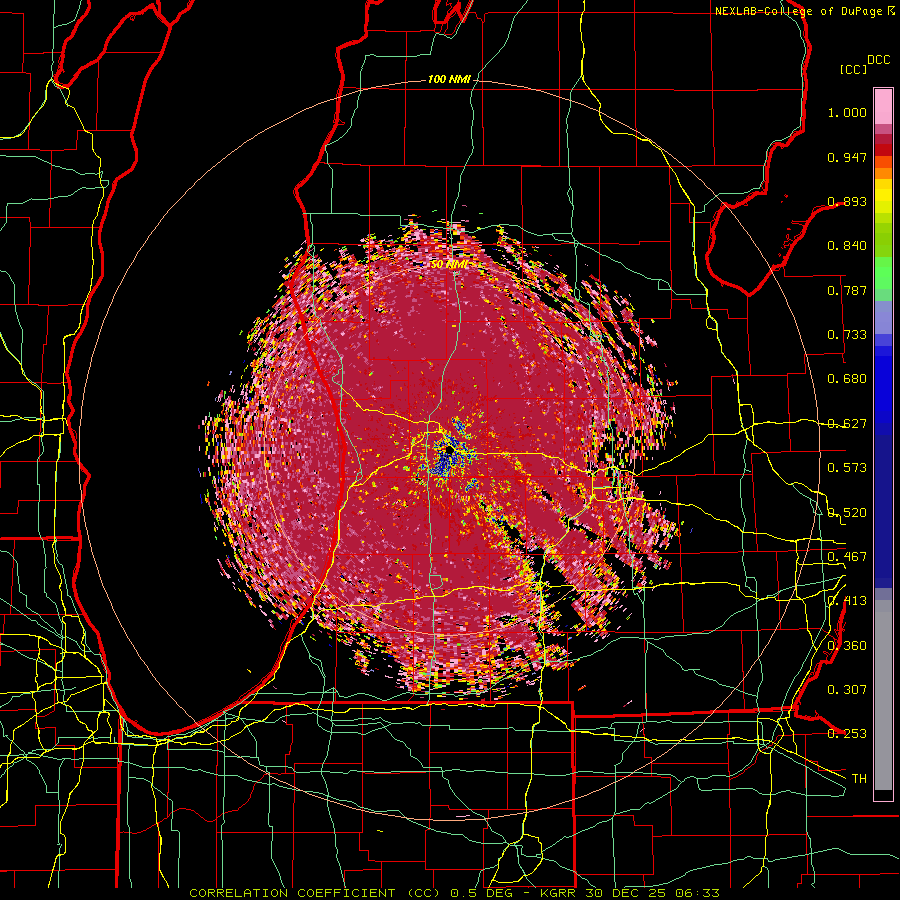Pick the light pink color bar segment
The height and width of the screenshot is (900, 900).
pyautogui.click(x=883, y=106)
